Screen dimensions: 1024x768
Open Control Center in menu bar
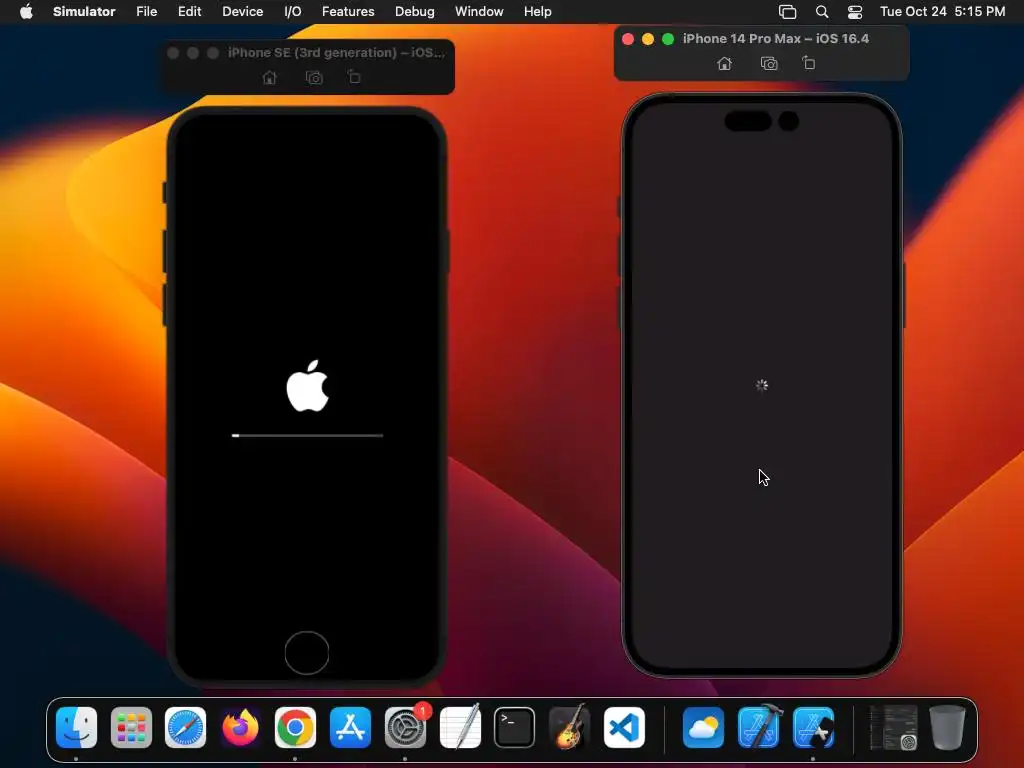pos(855,12)
